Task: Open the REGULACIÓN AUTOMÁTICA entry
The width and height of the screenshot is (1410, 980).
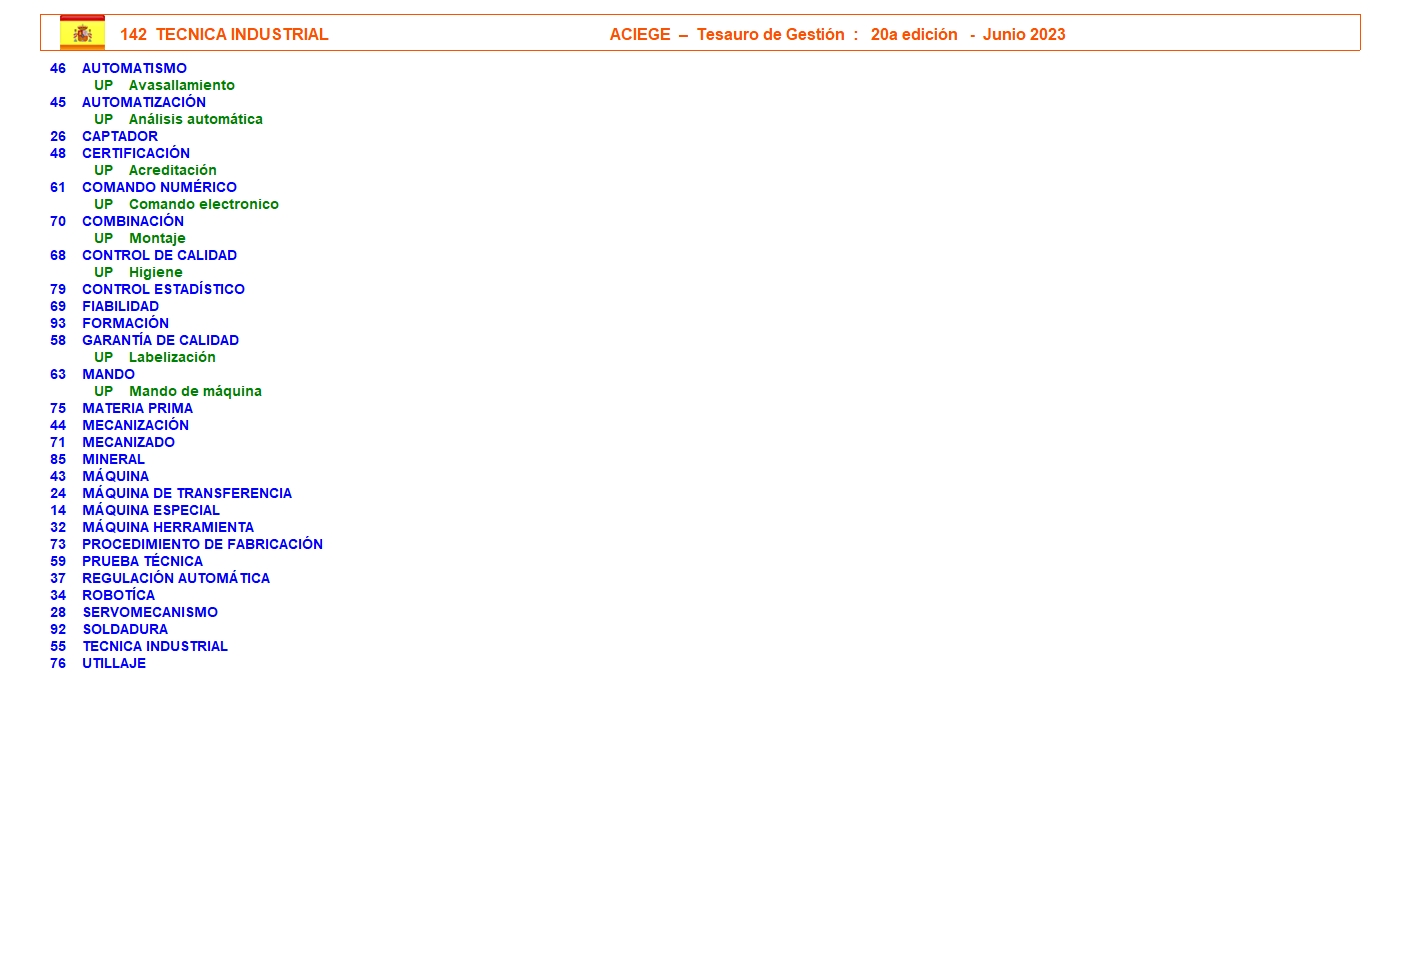Action: [176, 578]
